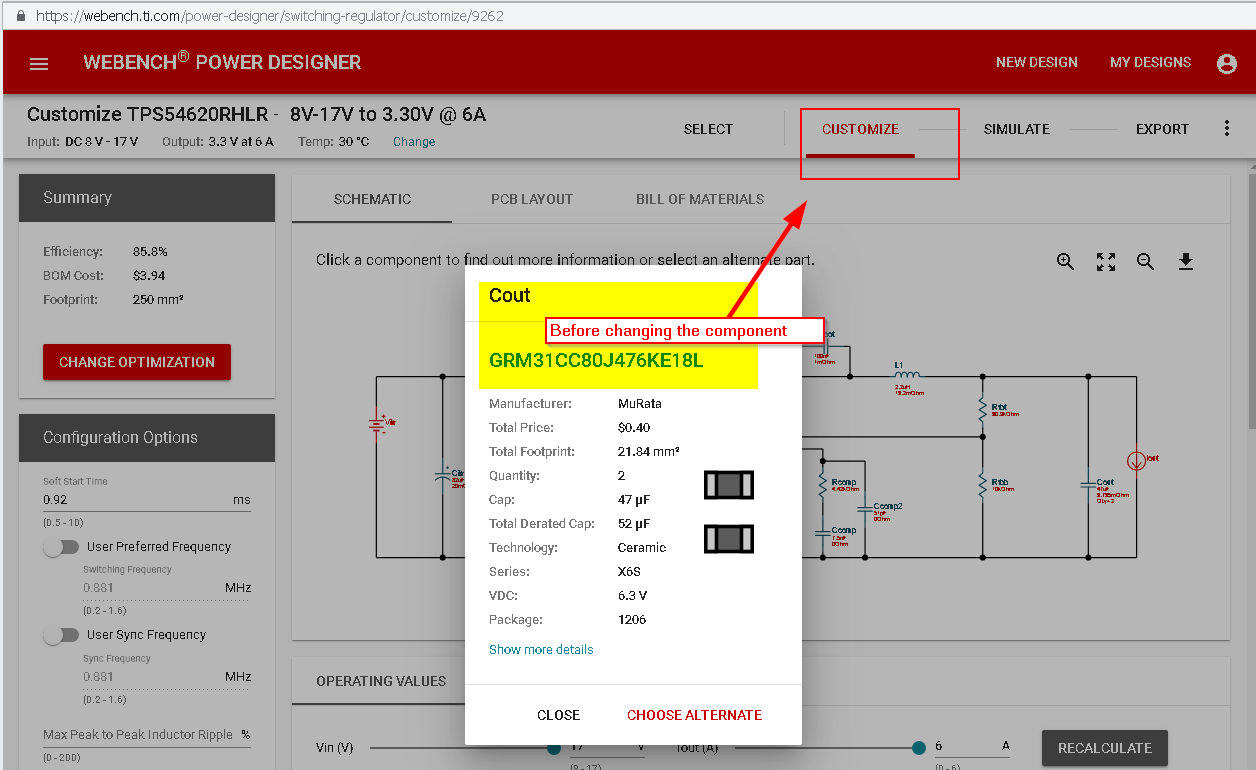Zoom in on the schematic

[x=1066, y=262]
